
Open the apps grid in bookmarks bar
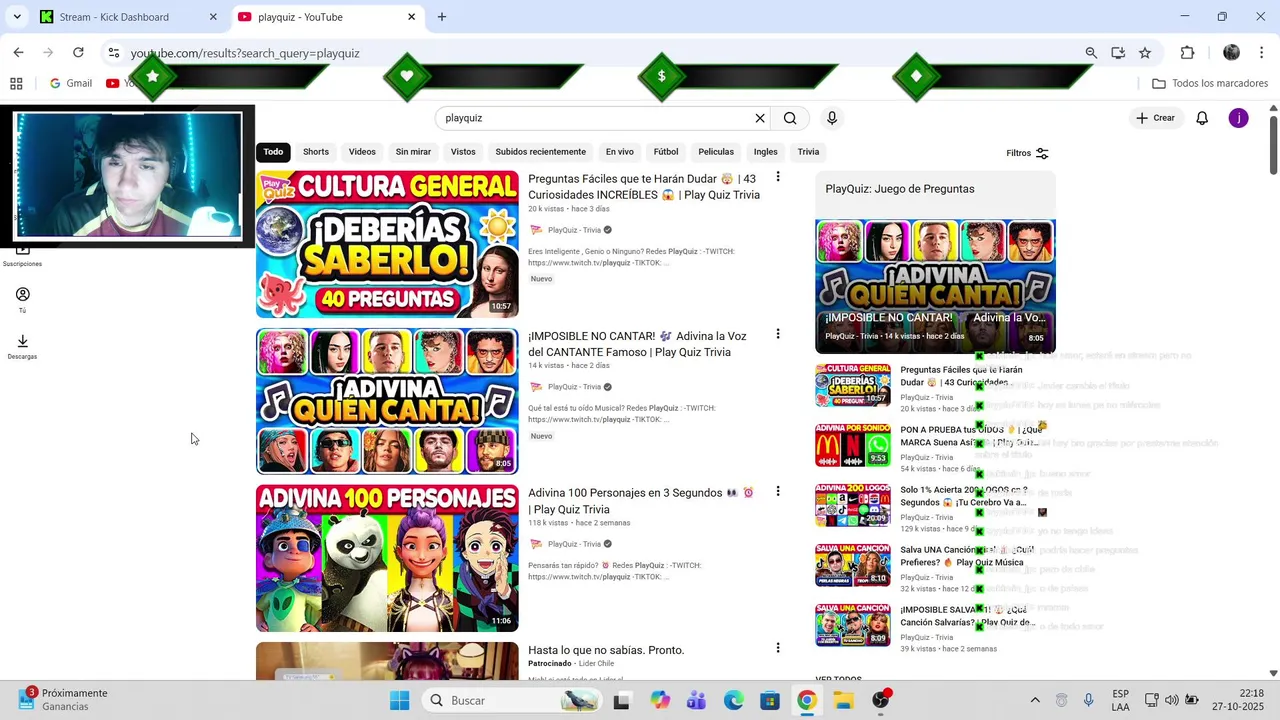tap(16, 84)
